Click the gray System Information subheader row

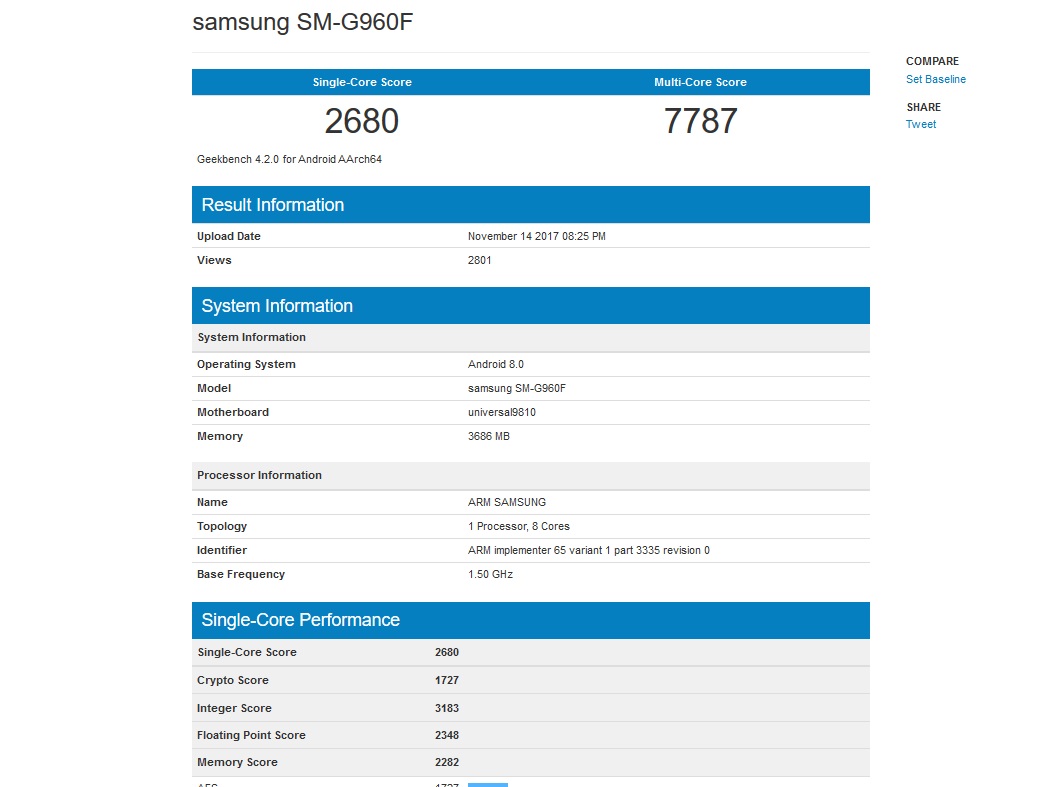531,338
